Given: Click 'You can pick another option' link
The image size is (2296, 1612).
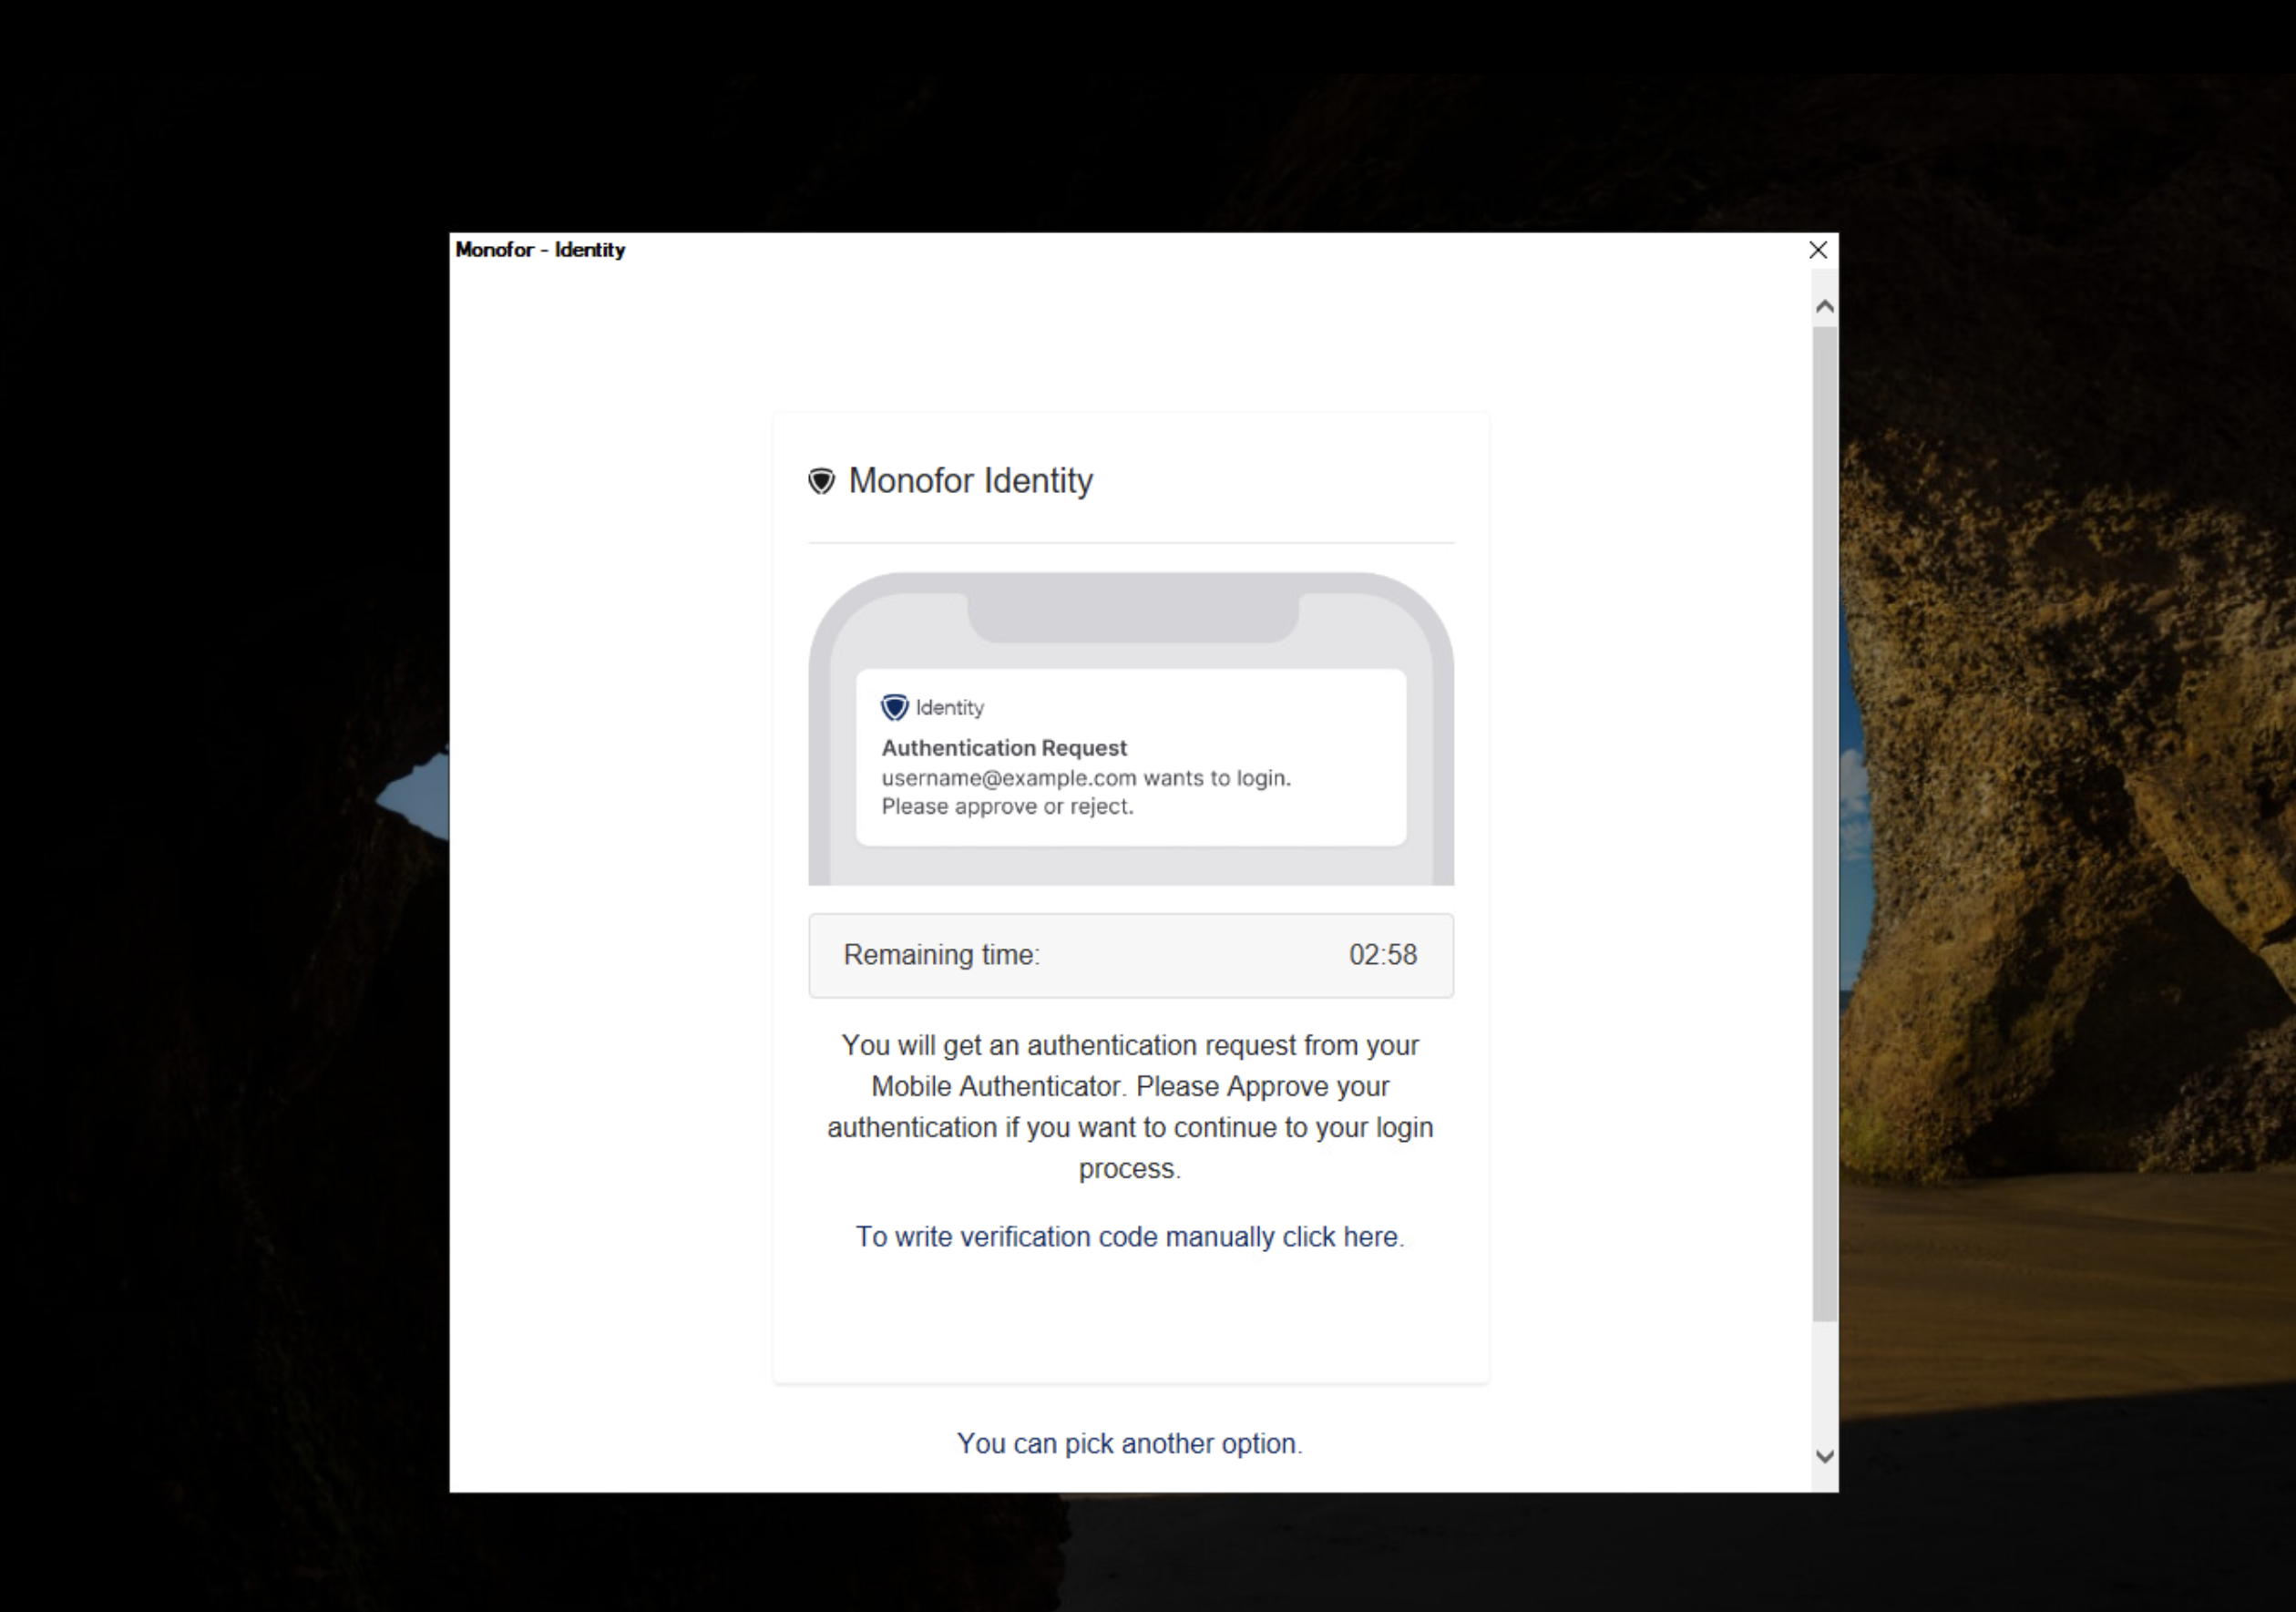Looking at the screenshot, I should (1130, 1444).
